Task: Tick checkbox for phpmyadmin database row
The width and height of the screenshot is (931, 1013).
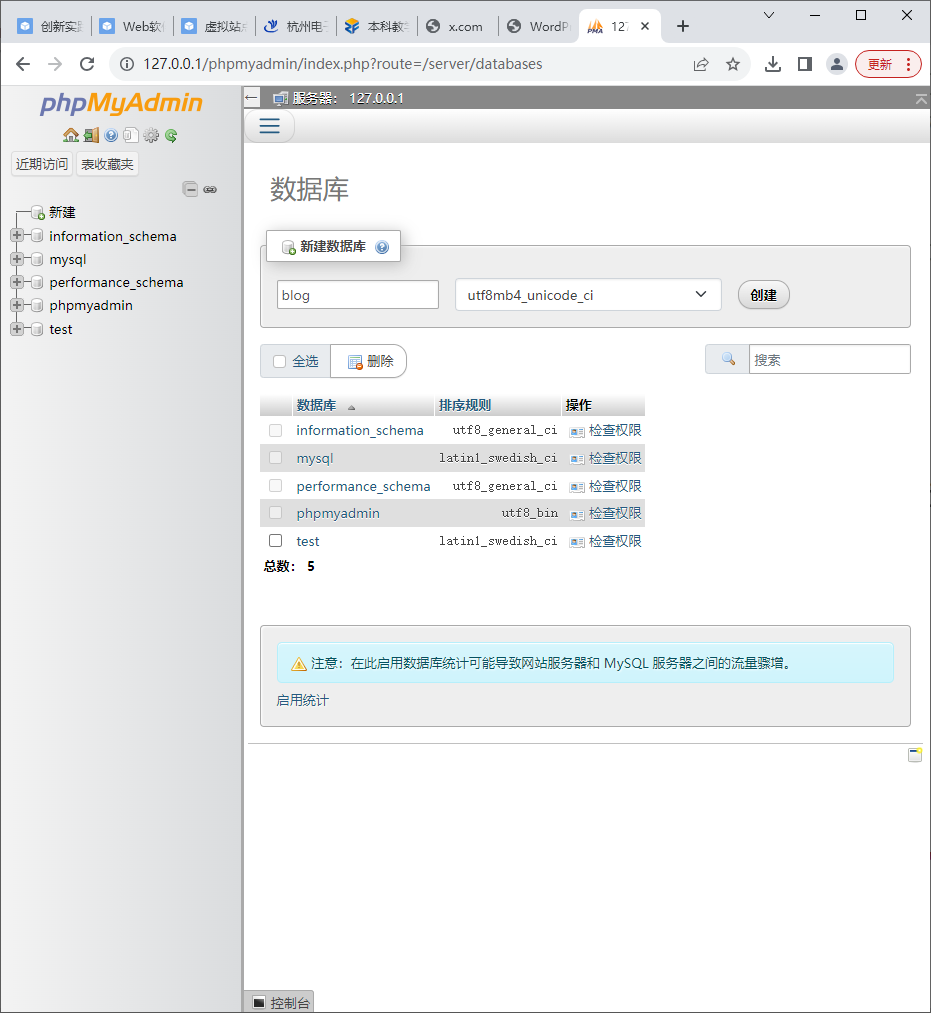Action: [275, 512]
